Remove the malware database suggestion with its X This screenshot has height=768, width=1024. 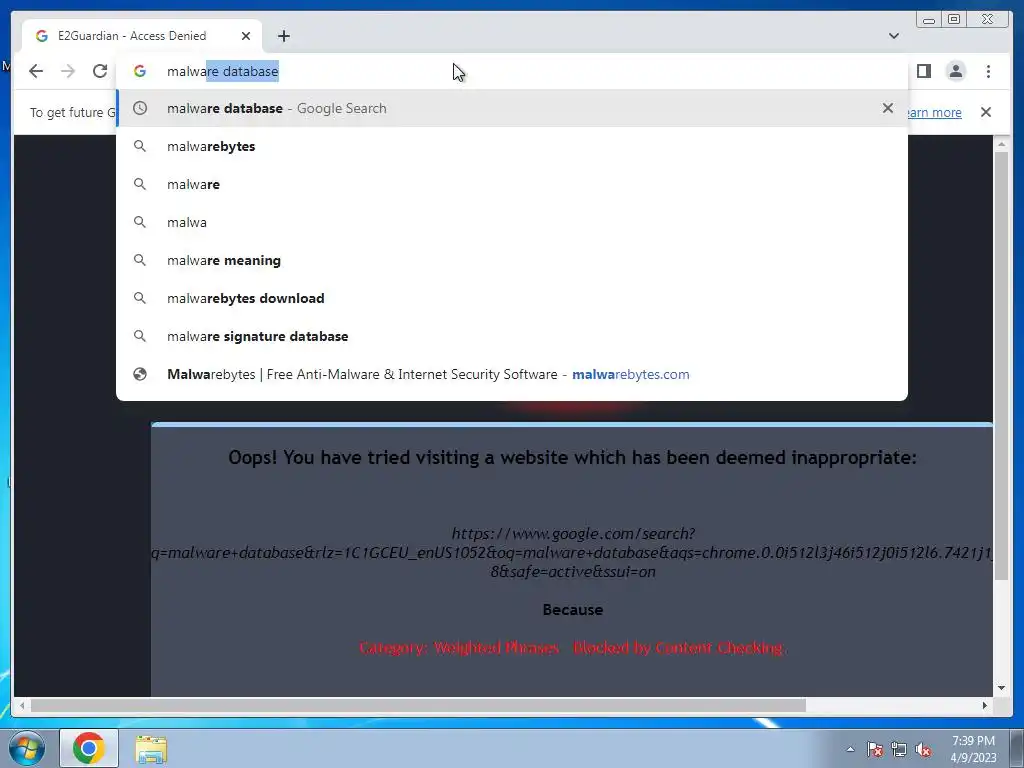pos(888,108)
